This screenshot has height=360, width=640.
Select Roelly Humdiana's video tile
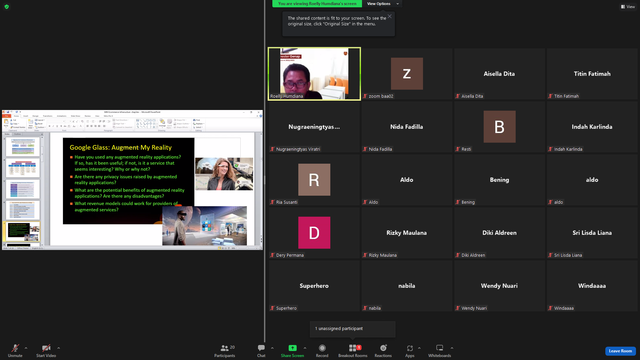pos(314,74)
